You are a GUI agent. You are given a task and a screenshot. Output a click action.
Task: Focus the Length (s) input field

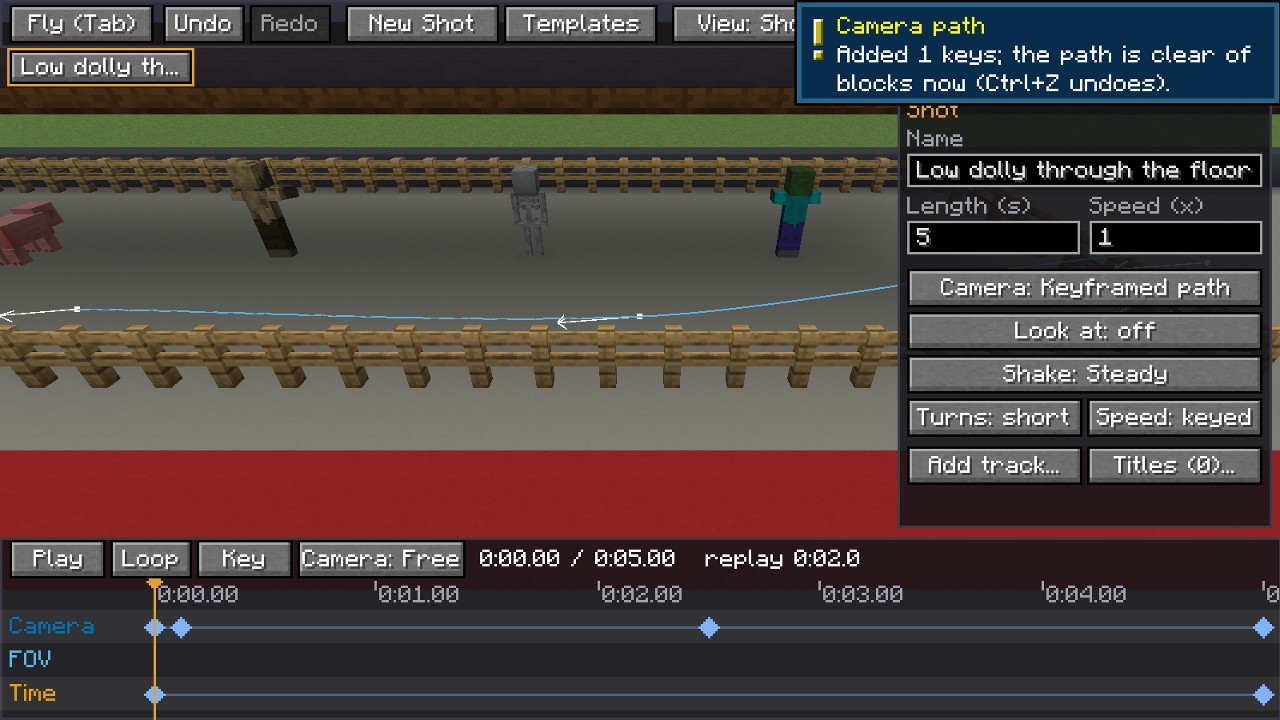[x=993, y=237]
